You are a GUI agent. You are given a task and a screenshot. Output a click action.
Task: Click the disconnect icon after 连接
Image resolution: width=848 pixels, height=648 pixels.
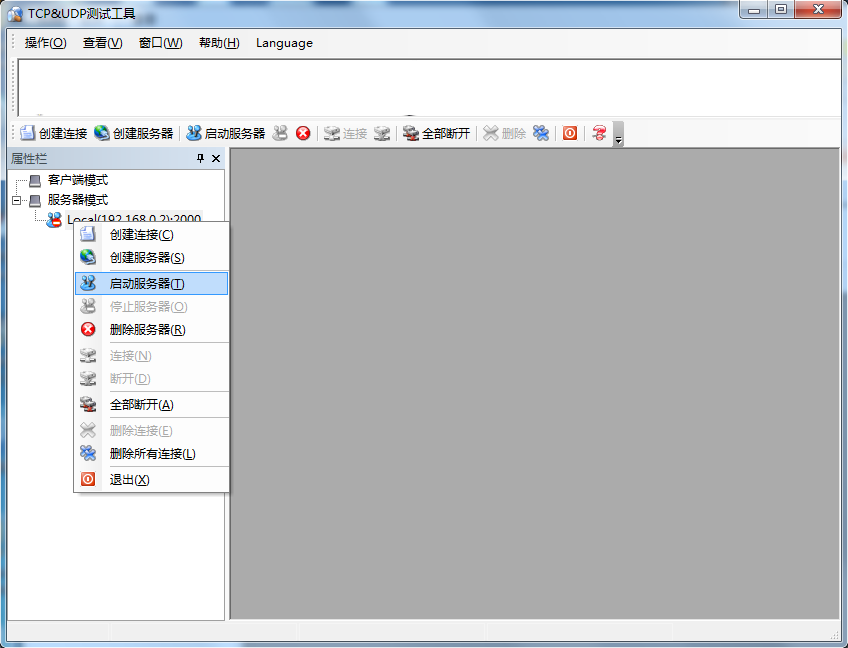point(382,133)
